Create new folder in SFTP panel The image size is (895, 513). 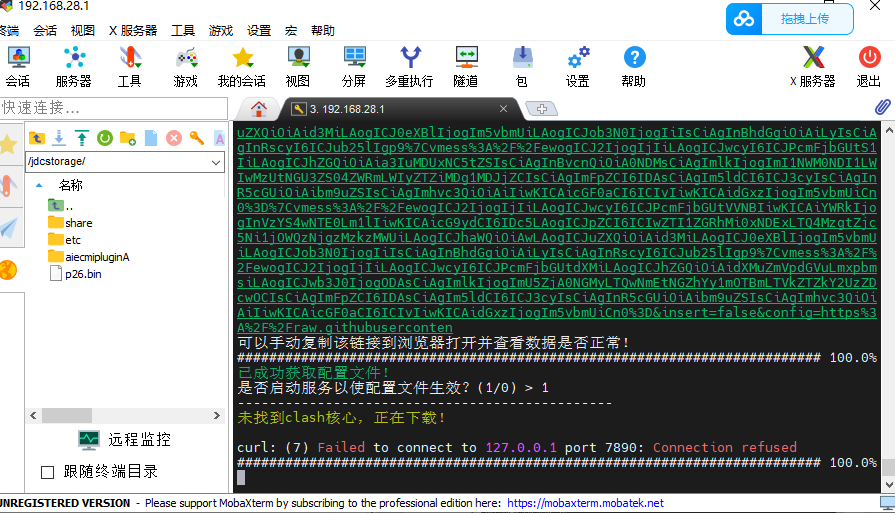127,137
